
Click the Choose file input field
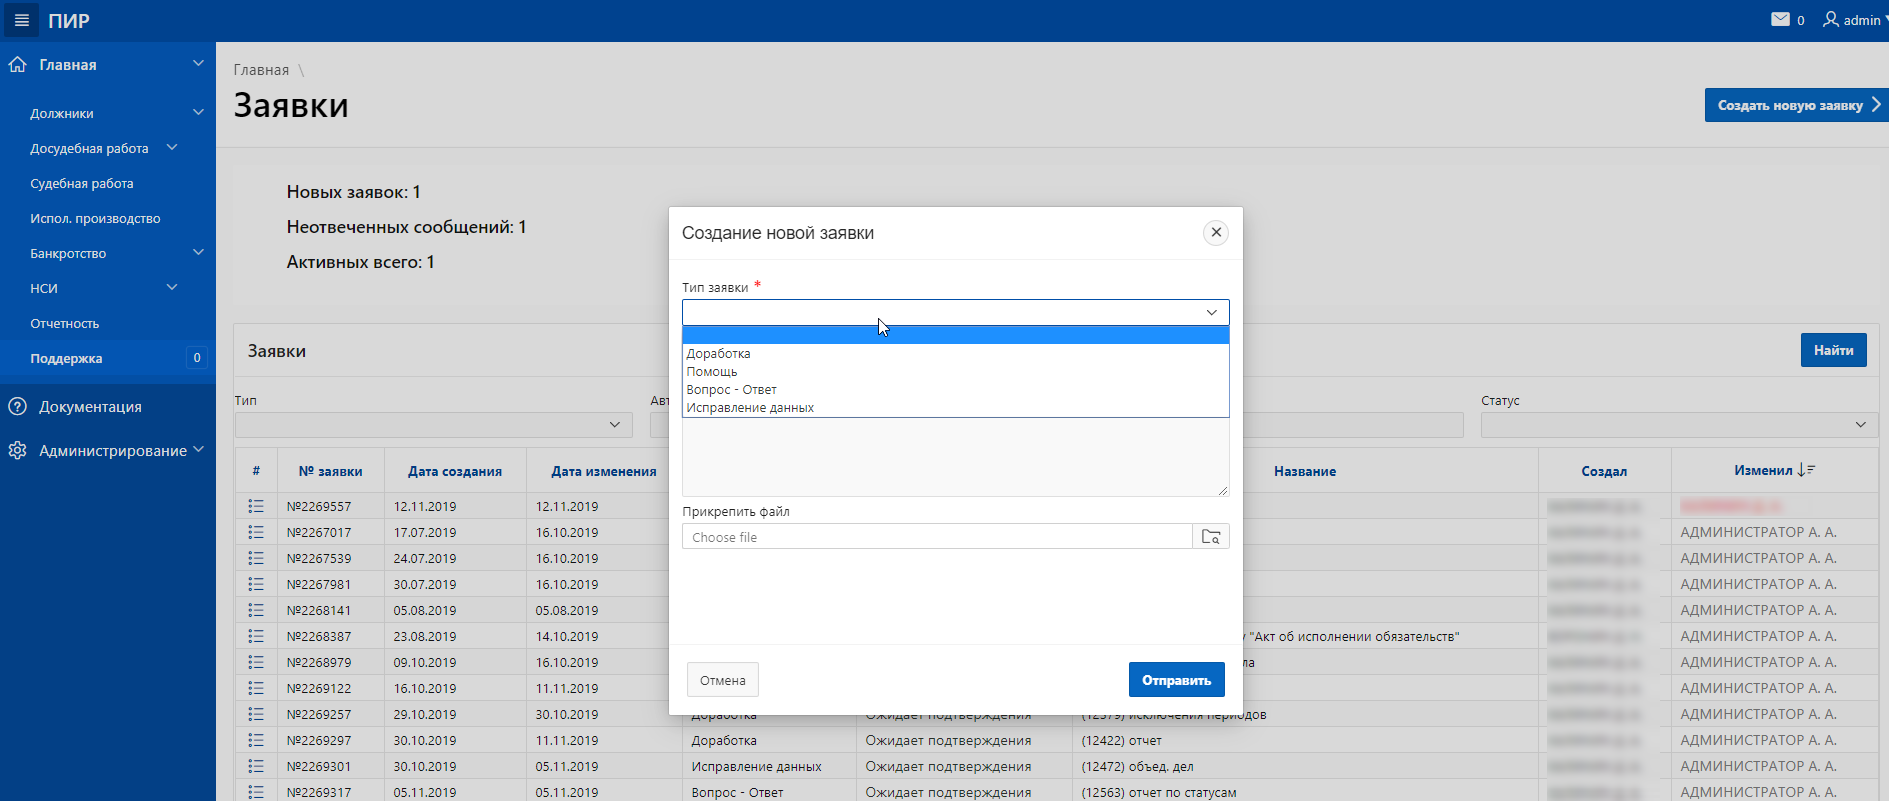pos(937,537)
